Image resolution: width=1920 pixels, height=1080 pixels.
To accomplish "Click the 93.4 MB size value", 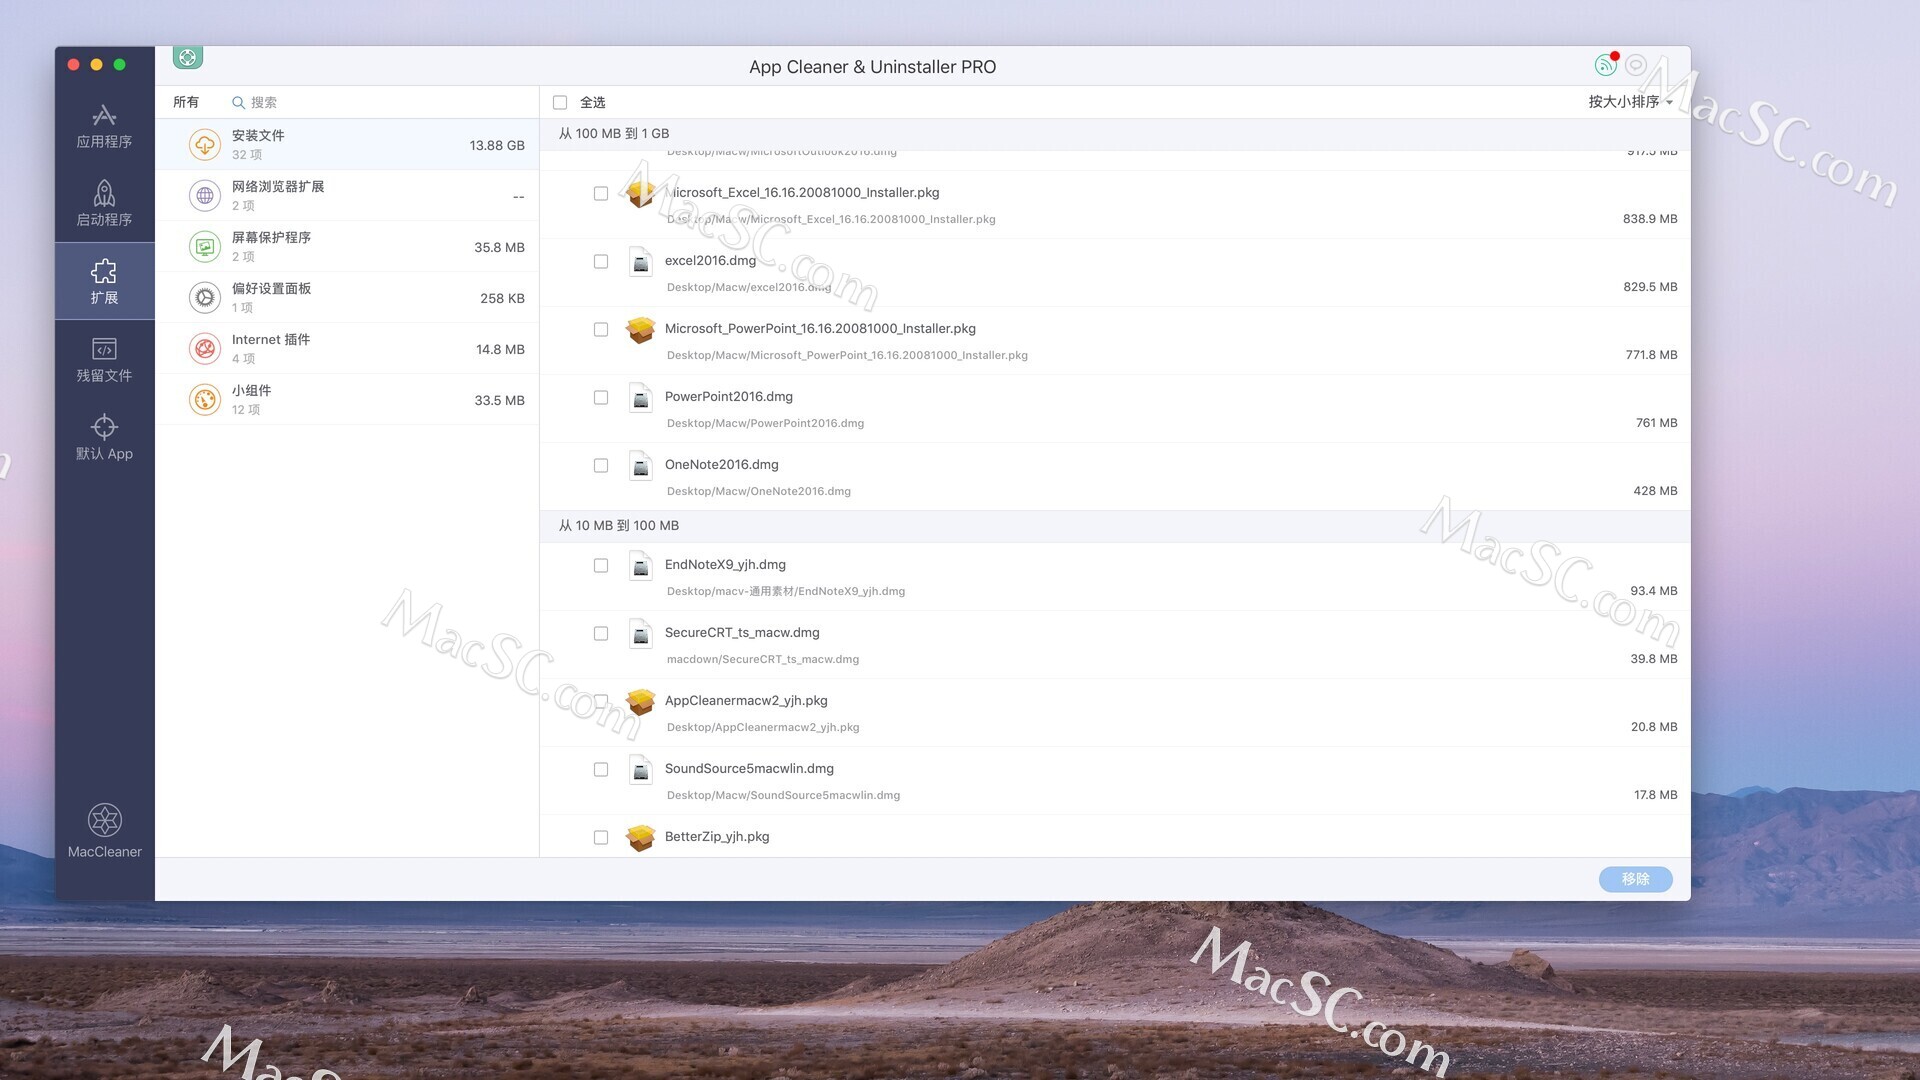I will [1654, 591].
